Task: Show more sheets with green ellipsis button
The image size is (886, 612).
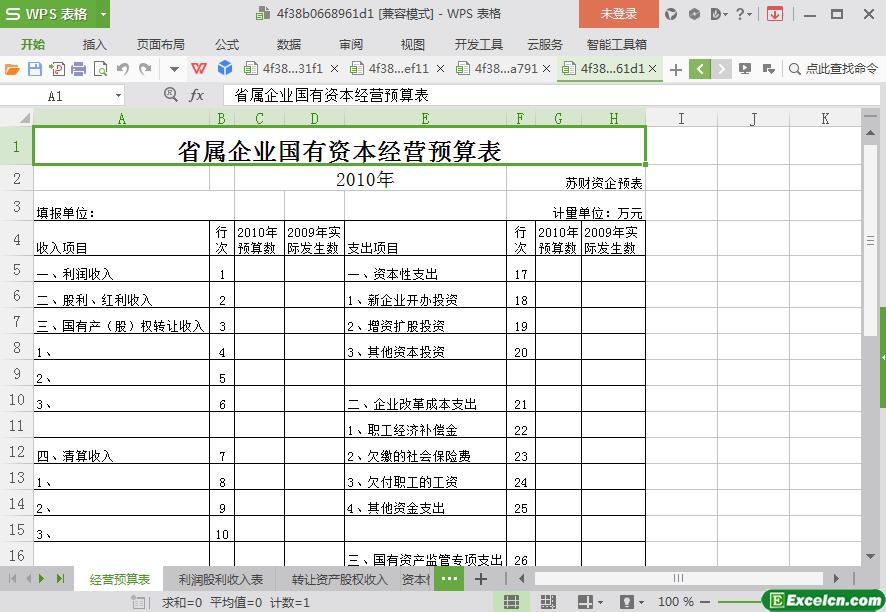Action: coord(449,579)
